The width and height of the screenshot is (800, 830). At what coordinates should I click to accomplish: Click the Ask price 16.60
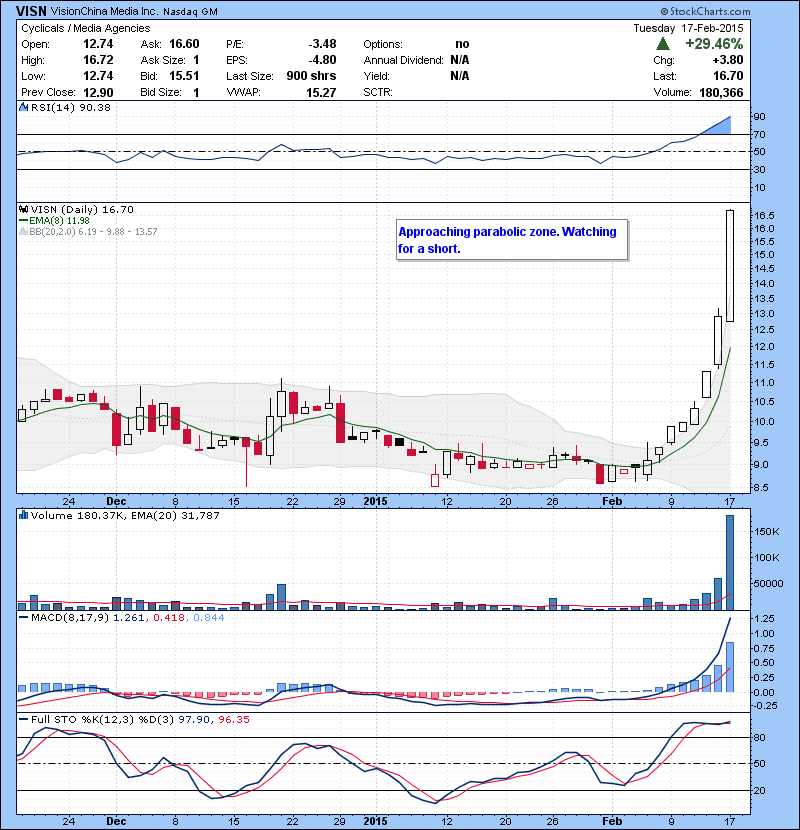point(184,44)
